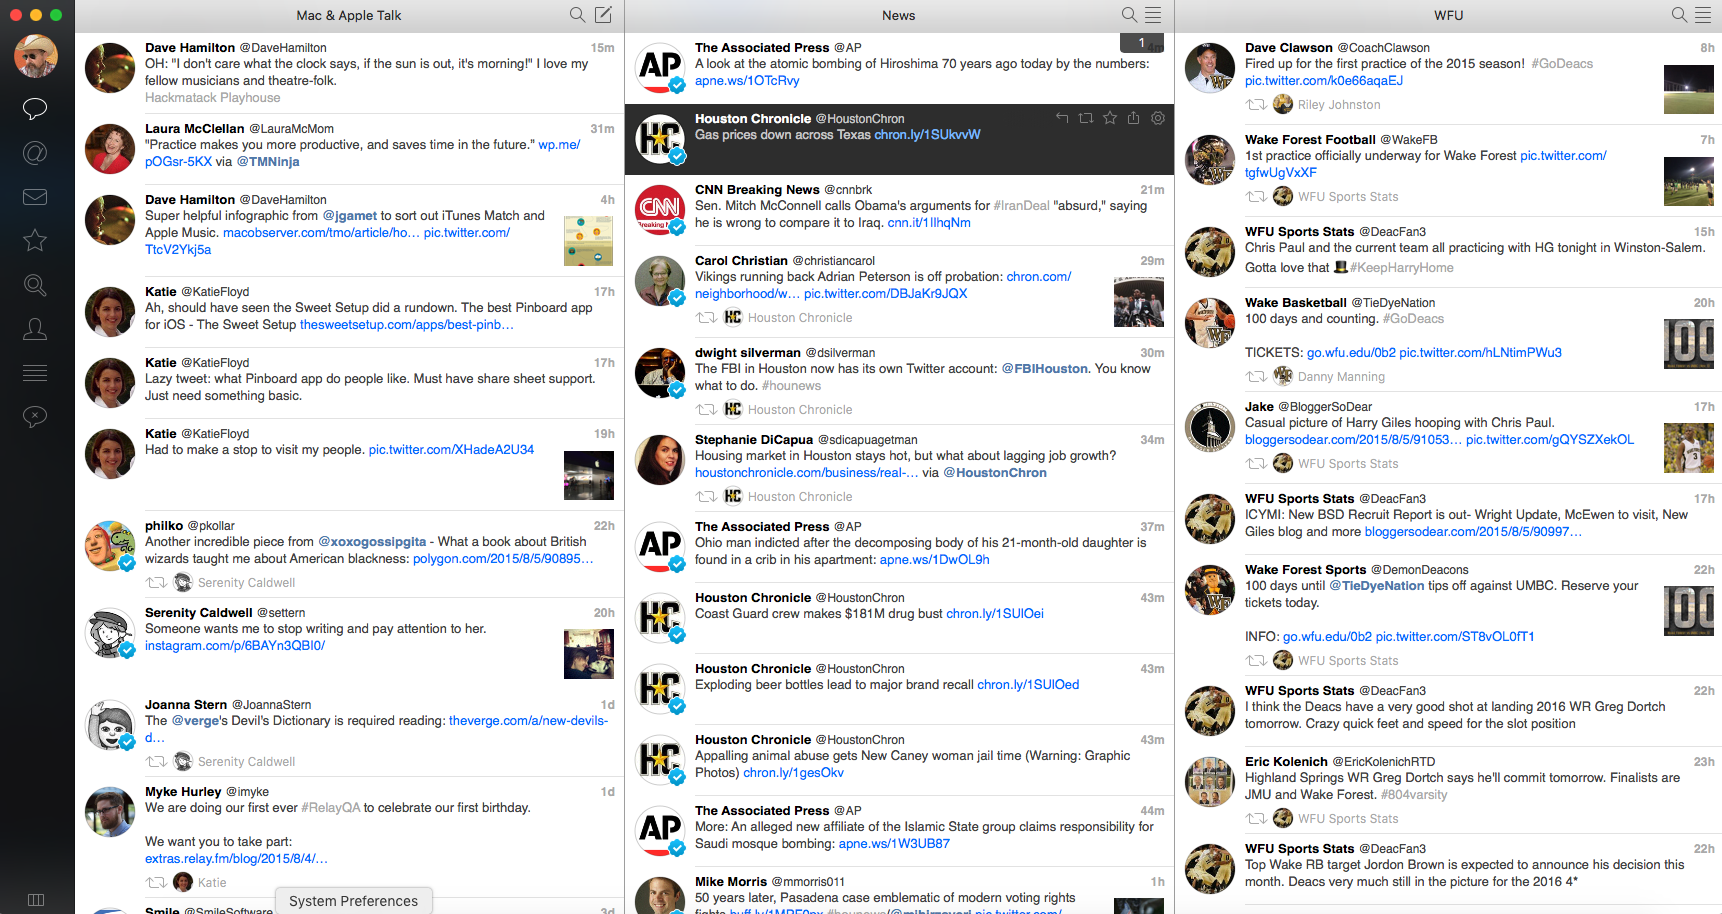Screen dimensions: 1722x914
Task: Favorite the selected Houston Chronicle tweet
Action: tap(1110, 118)
